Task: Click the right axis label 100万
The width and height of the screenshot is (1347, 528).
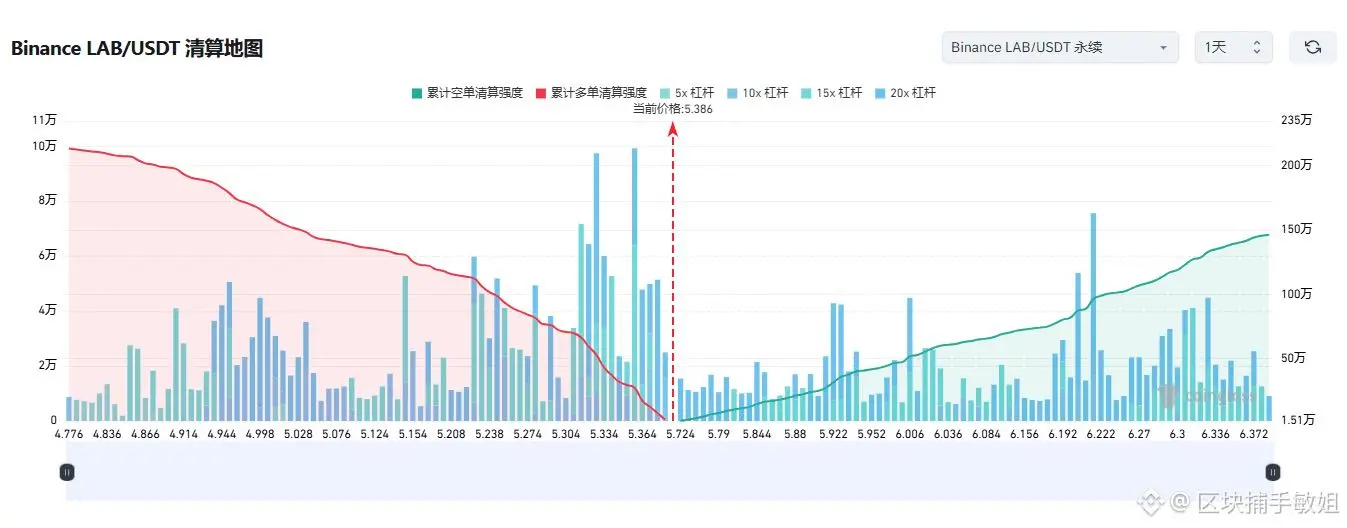Action: coord(1296,294)
